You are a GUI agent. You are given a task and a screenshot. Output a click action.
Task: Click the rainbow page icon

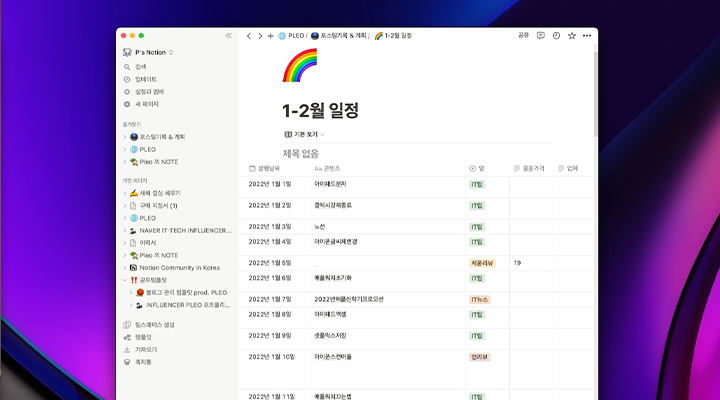click(300, 65)
